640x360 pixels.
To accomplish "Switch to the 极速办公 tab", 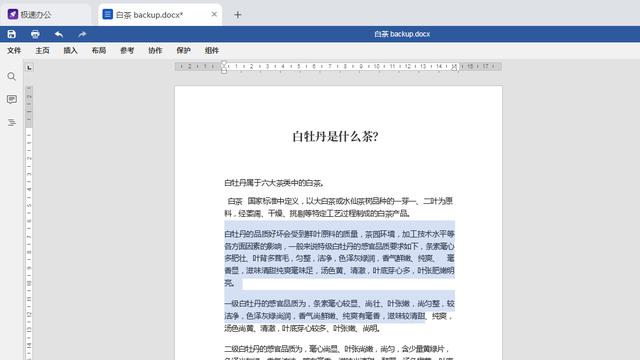I will click(x=45, y=14).
